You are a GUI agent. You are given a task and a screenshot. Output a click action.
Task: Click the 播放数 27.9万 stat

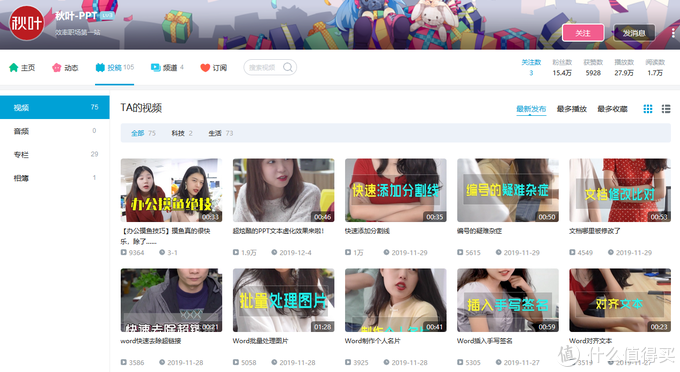coord(624,68)
